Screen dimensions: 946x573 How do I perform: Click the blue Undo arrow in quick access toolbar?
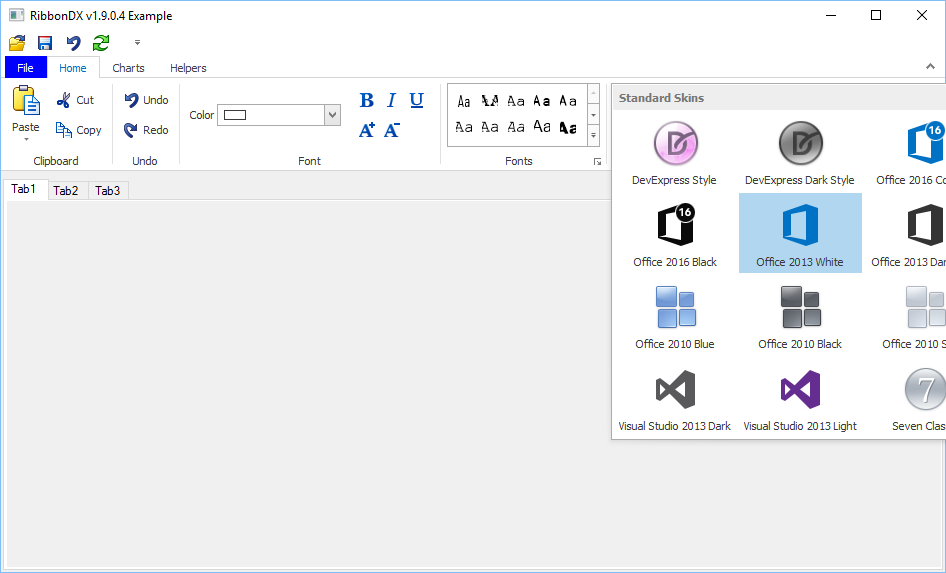point(73,43)
